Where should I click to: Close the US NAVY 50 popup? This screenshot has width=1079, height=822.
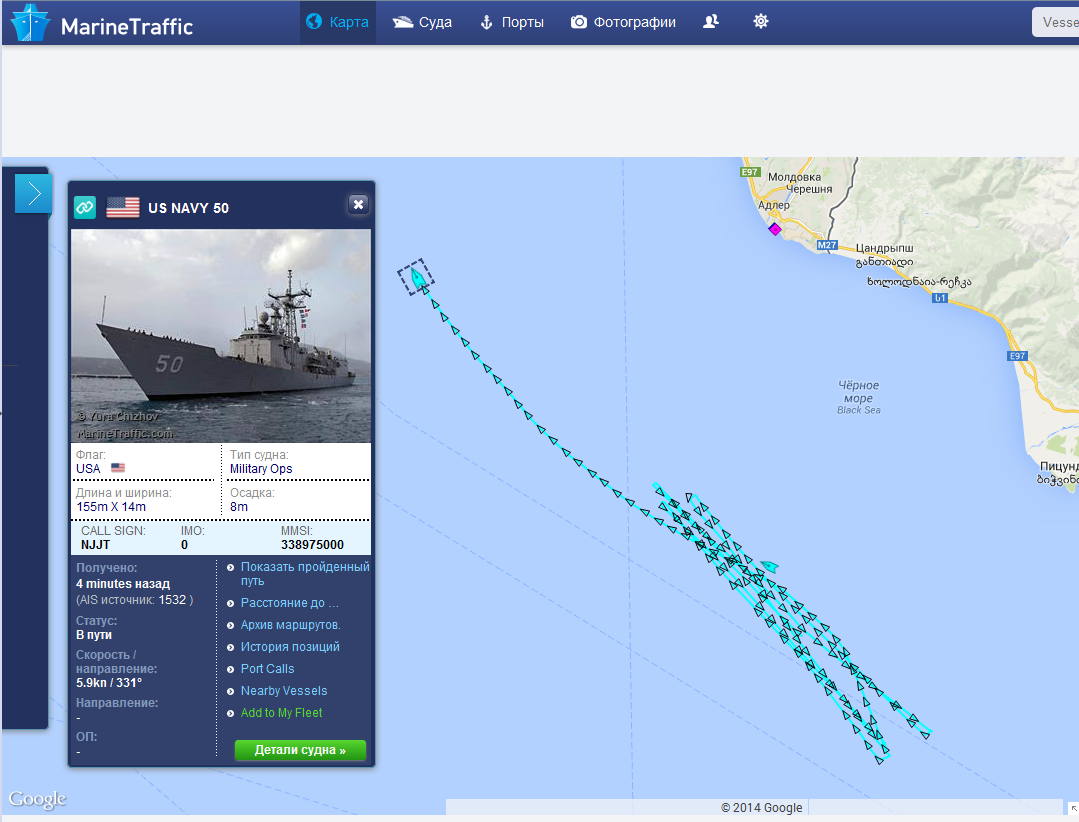pyautogui.click(x=358, y=204)
